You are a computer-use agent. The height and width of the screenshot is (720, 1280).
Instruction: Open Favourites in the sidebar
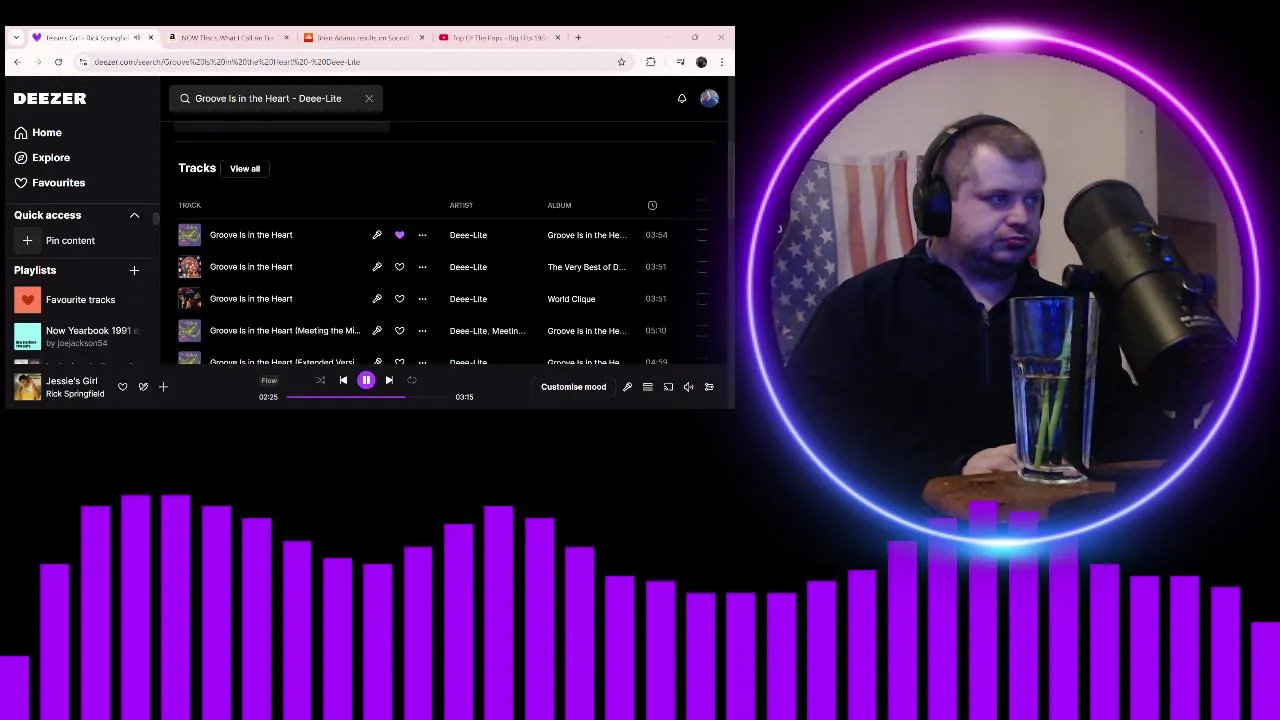tap(50, 182)
